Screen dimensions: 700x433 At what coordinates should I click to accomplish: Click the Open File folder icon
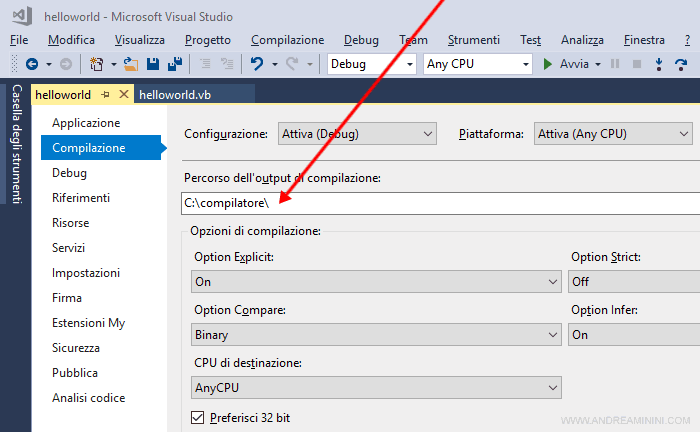click(130, 64)
